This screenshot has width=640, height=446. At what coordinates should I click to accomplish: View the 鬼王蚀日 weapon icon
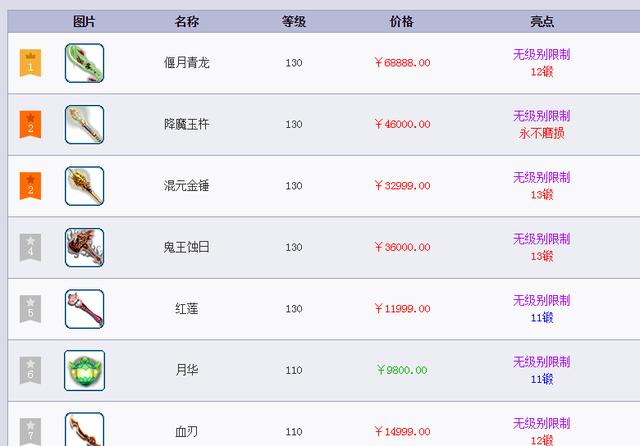(84, 248)
